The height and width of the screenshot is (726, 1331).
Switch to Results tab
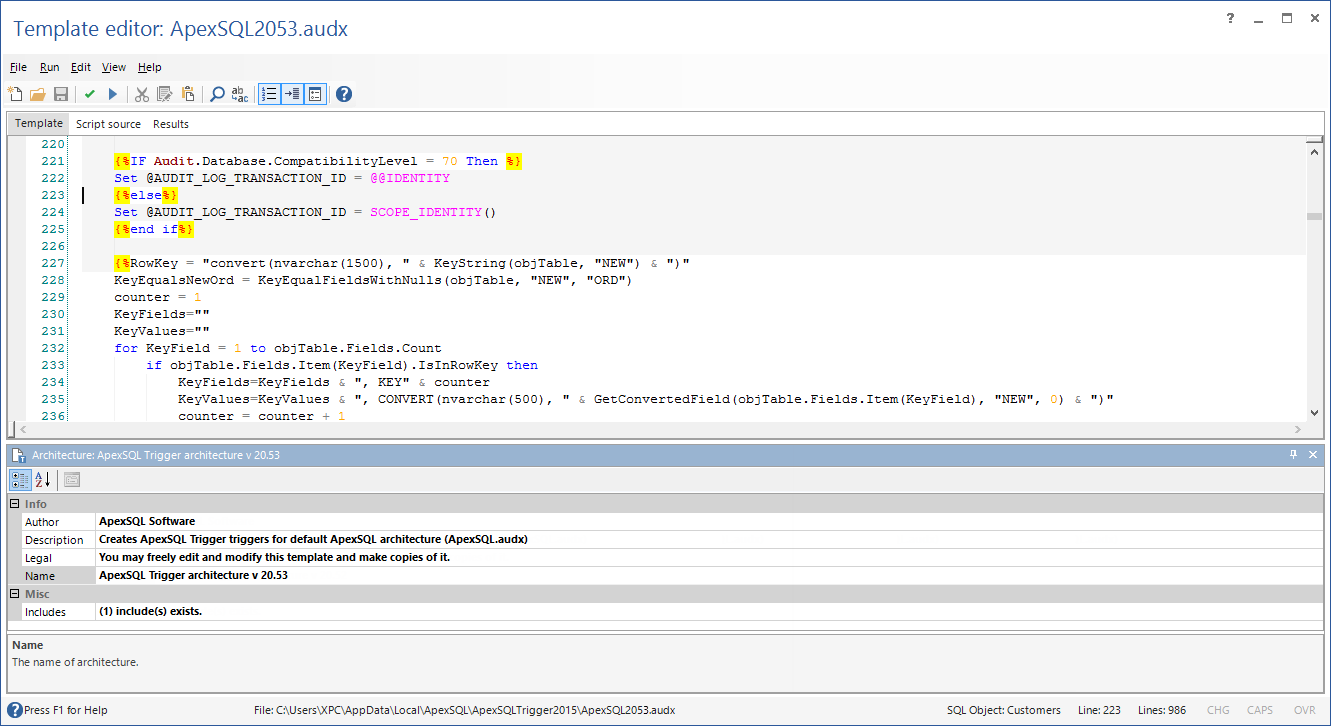171,124
